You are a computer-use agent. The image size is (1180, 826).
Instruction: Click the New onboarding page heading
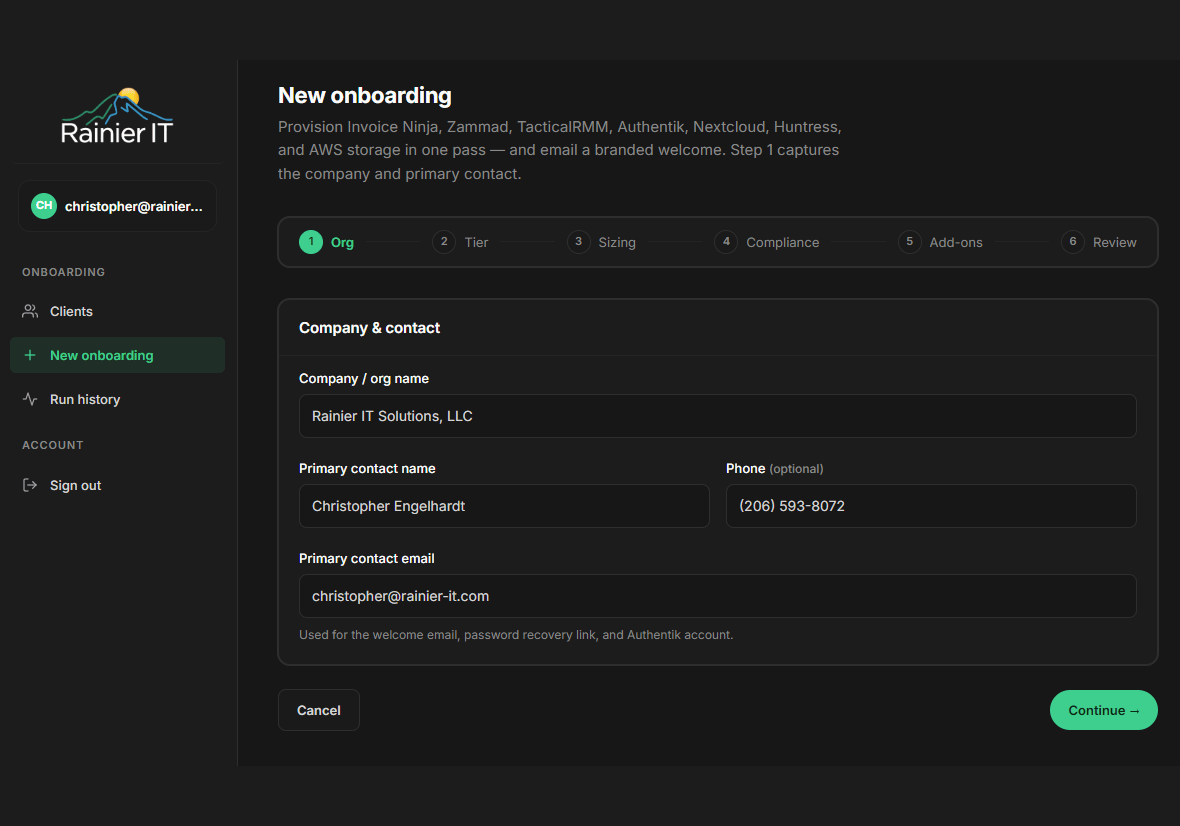(x=364, y=96)
